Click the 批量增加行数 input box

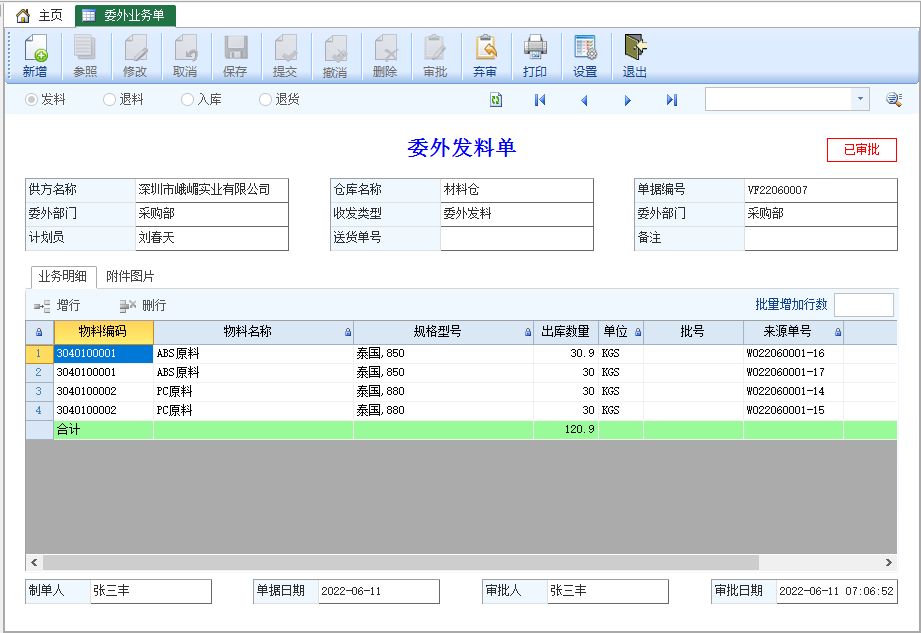pos(864,305)
